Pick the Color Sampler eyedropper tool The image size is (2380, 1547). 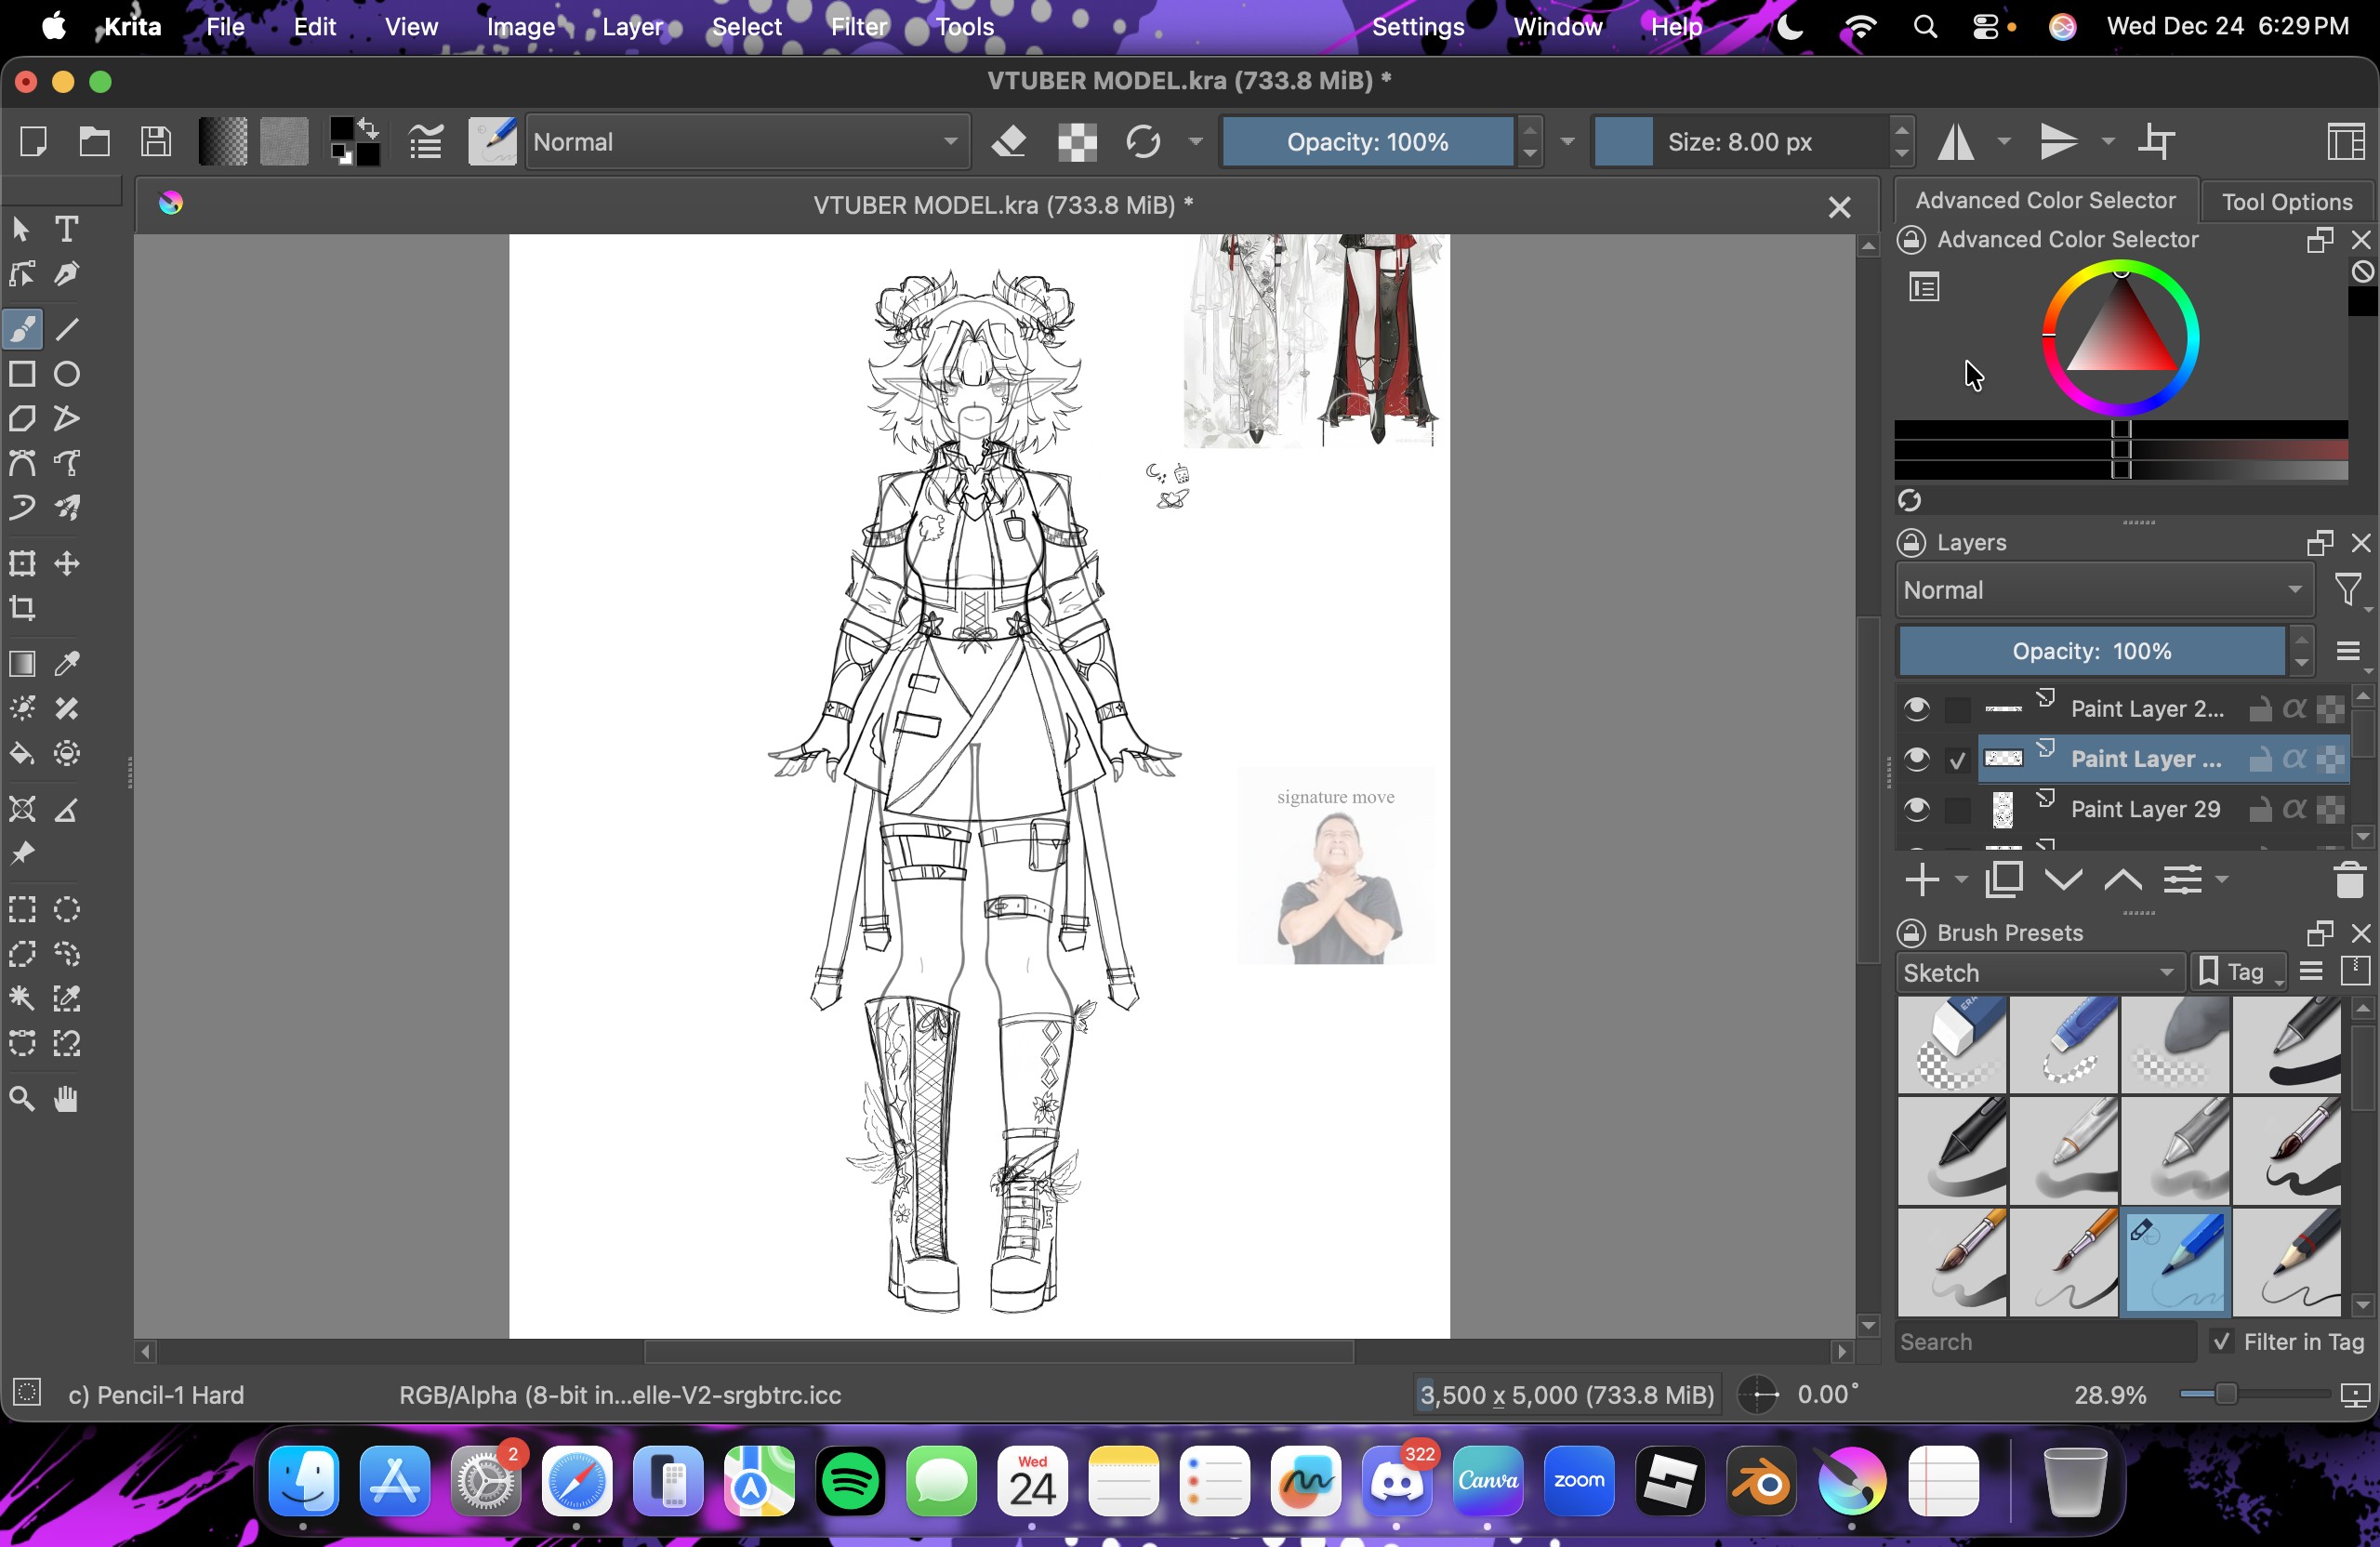coord(66,664)
